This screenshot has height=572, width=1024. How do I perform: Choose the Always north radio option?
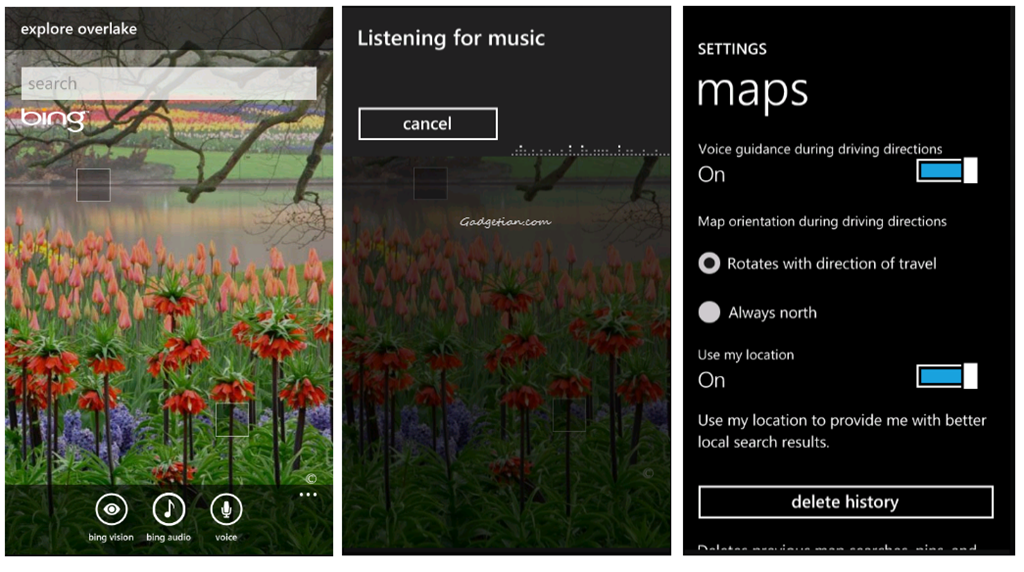click(710, 313)
